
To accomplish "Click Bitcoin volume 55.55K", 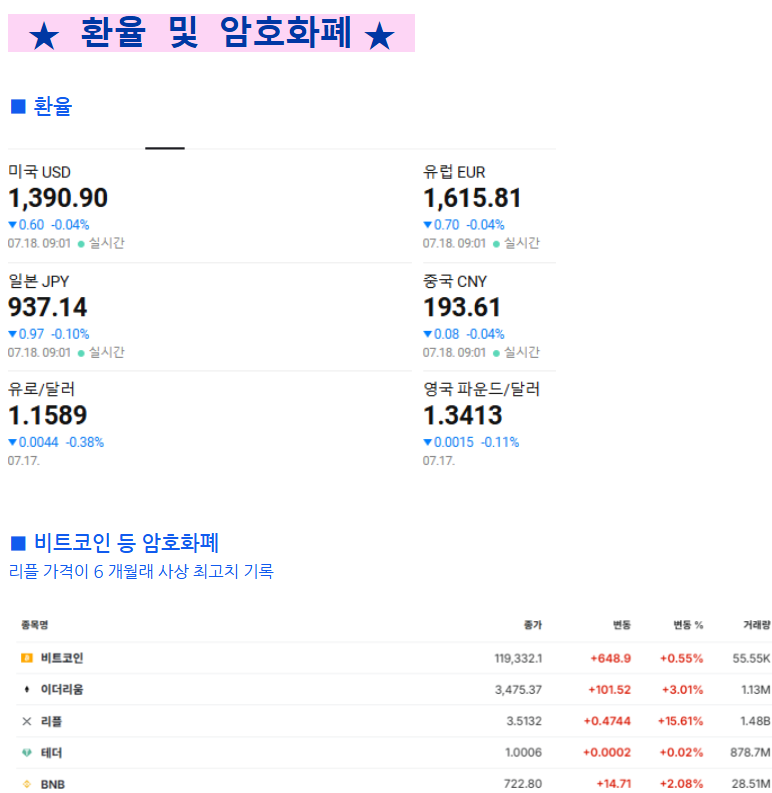I will 751,658.
